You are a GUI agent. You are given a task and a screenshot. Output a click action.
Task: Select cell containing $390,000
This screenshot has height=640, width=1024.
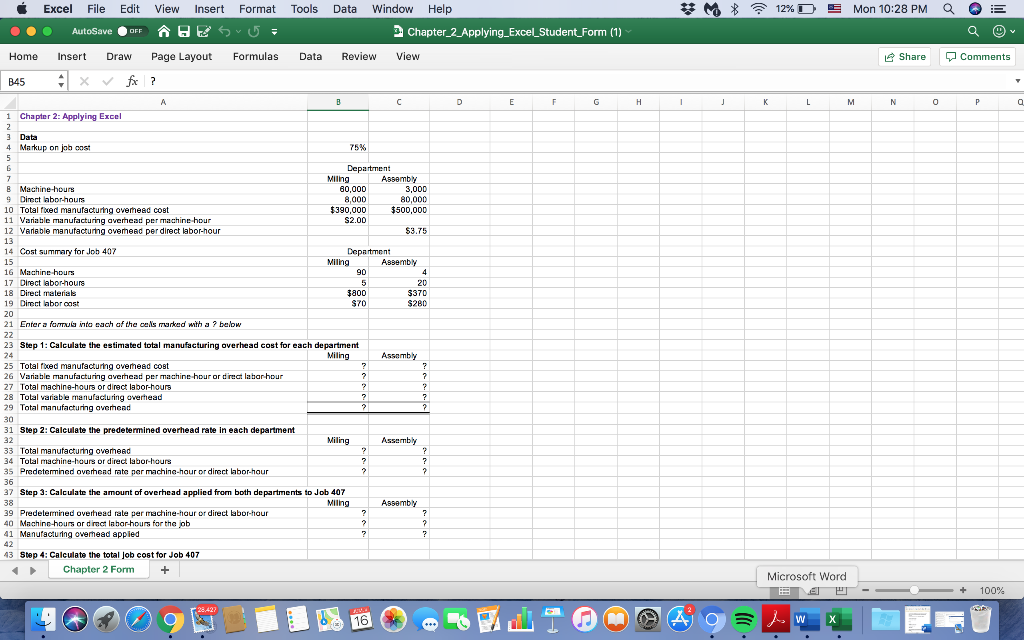click(x=338, y=210)
